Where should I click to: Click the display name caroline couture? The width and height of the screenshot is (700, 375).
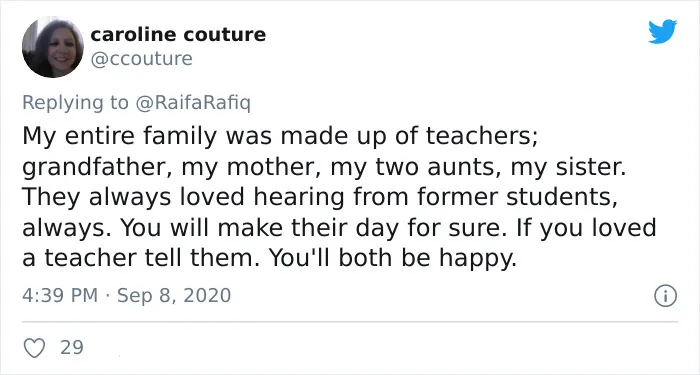pos(178,34)
